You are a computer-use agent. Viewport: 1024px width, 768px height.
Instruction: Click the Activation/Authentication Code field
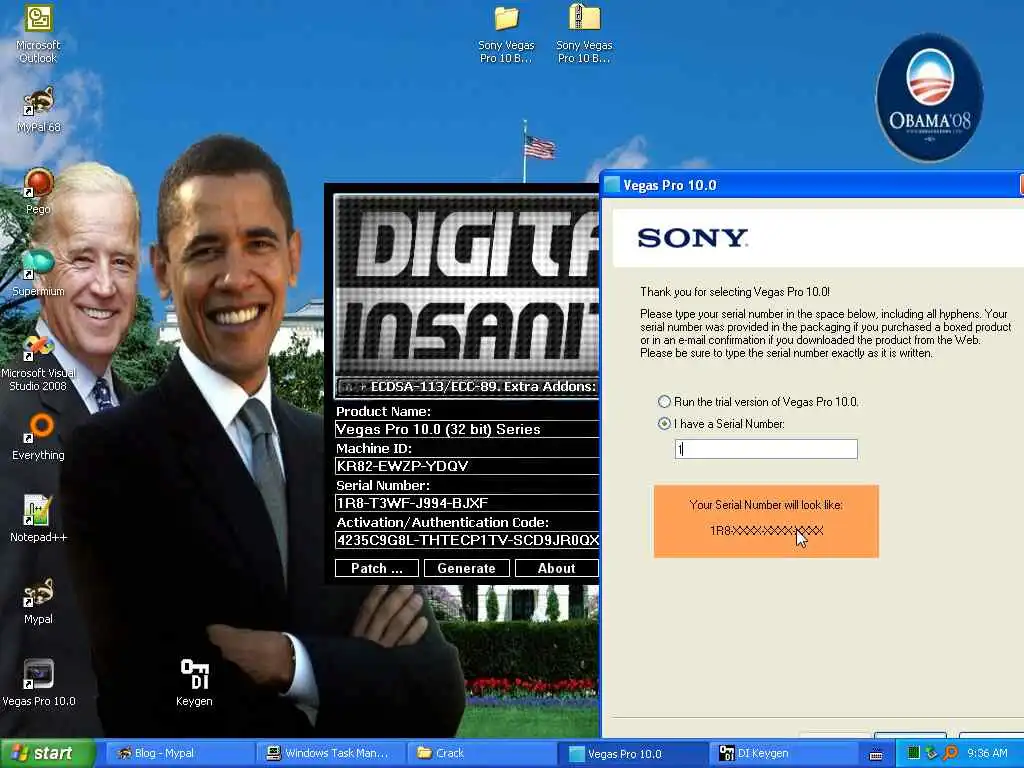point(466,540)
